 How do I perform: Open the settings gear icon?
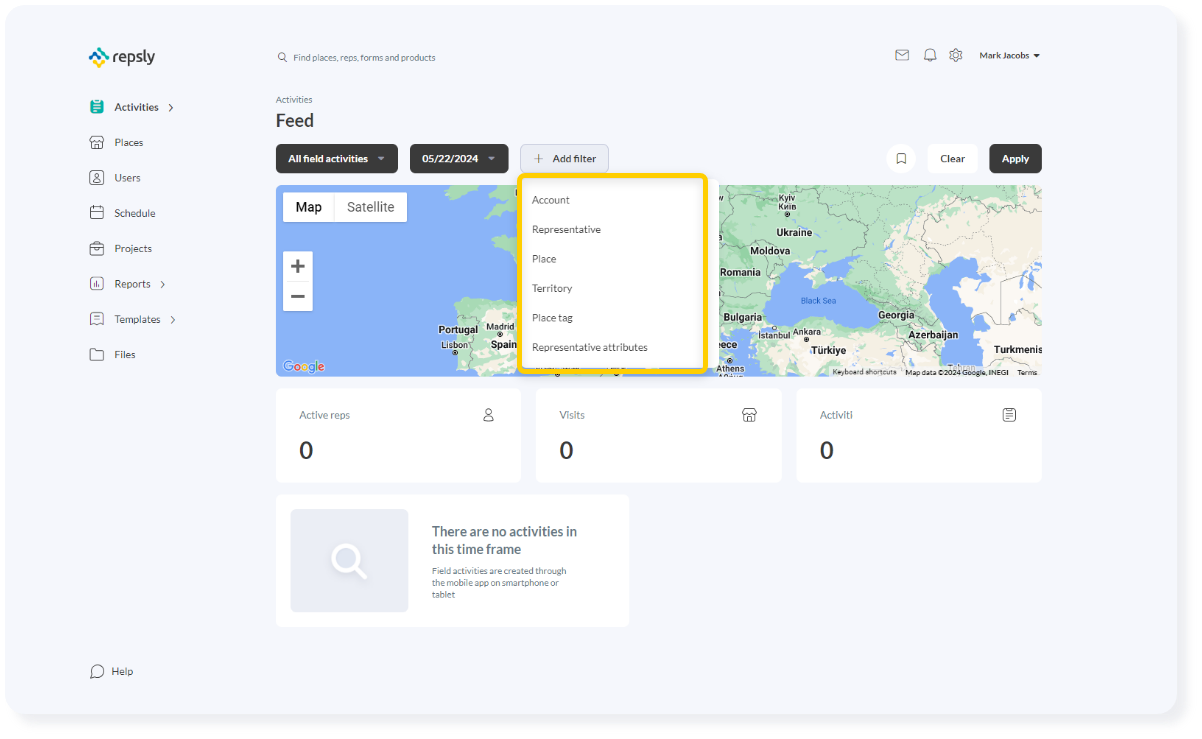click(x=956, y=55)
